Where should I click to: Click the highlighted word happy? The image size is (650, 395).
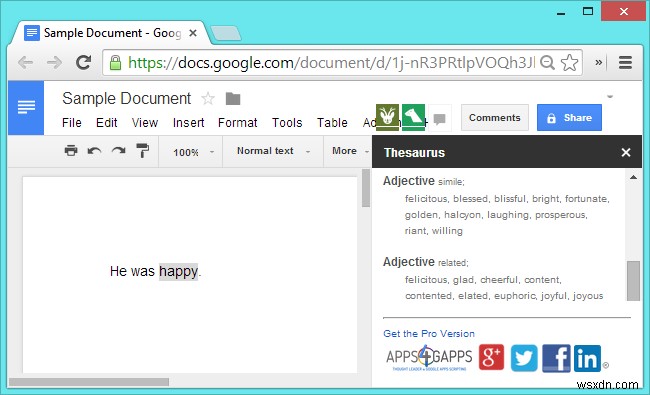(x=179, y=271)
